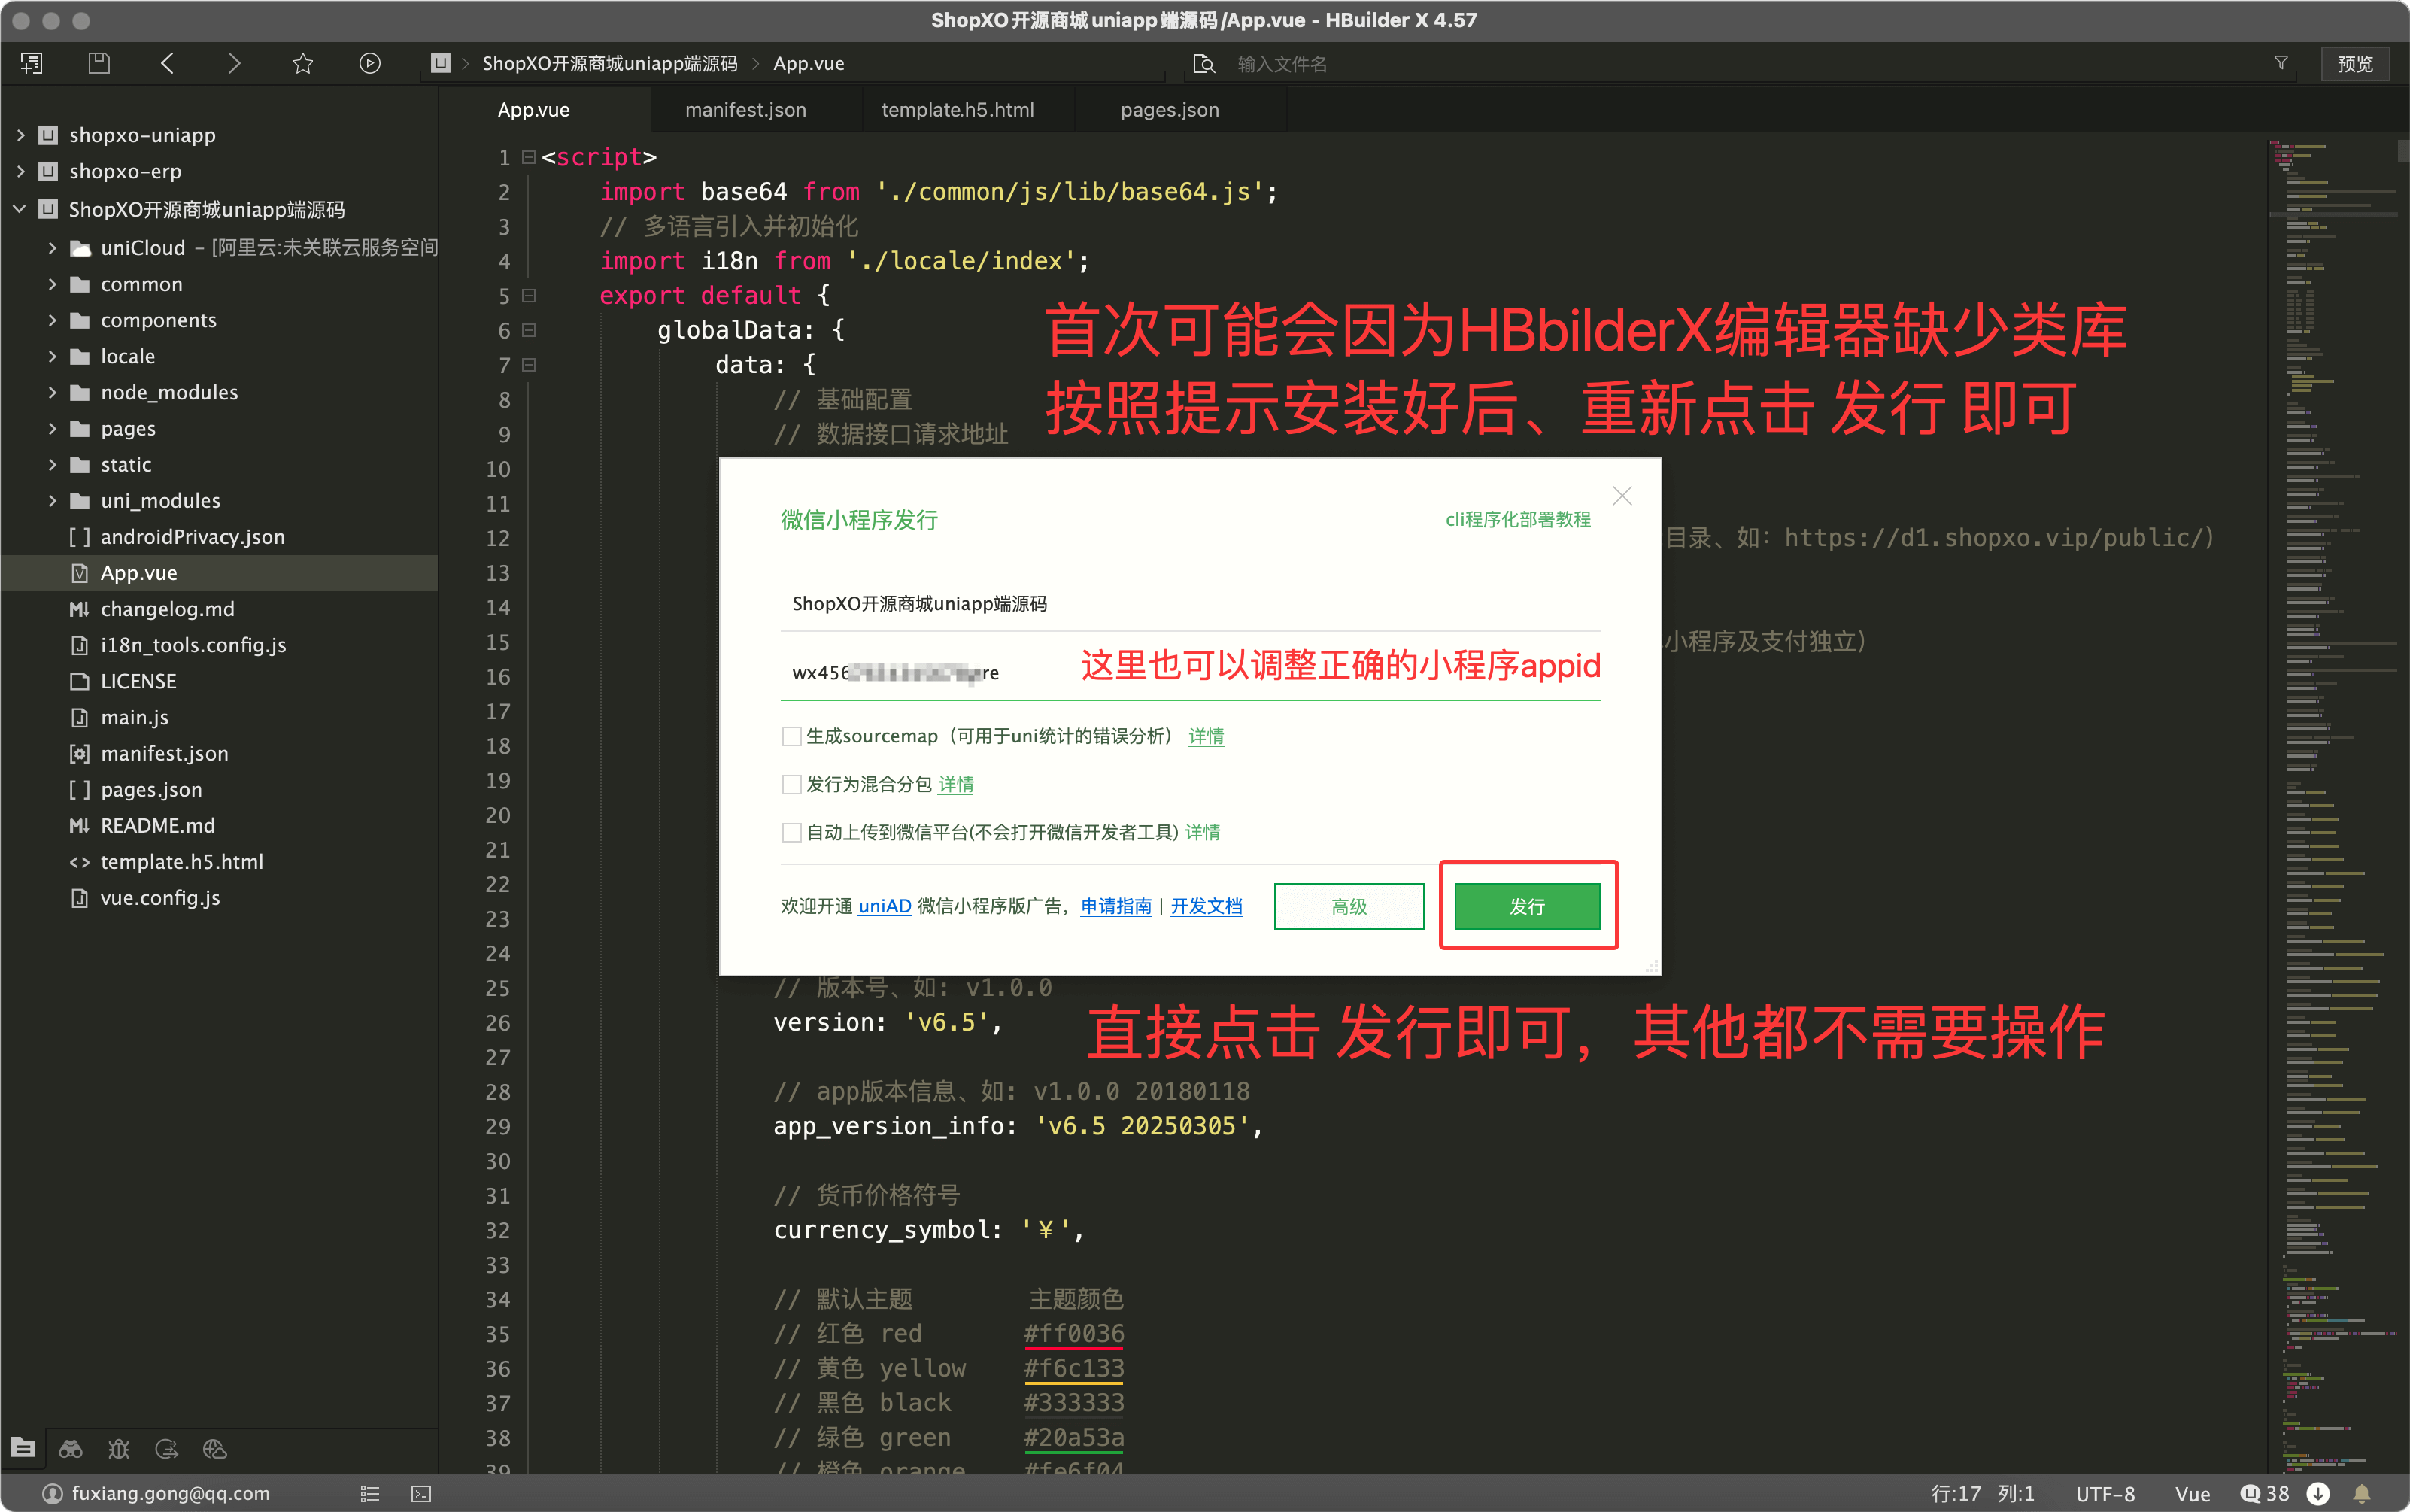Fold the globalData block on line 6

pyautogui.click(x=529, y=330)
